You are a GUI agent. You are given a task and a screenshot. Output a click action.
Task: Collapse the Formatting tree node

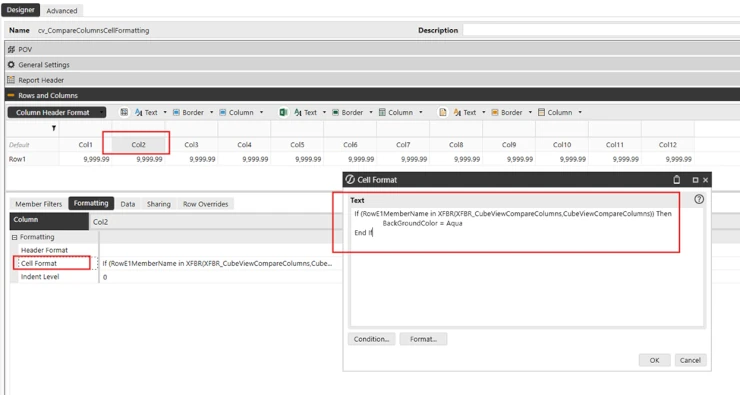click(14, 237)
